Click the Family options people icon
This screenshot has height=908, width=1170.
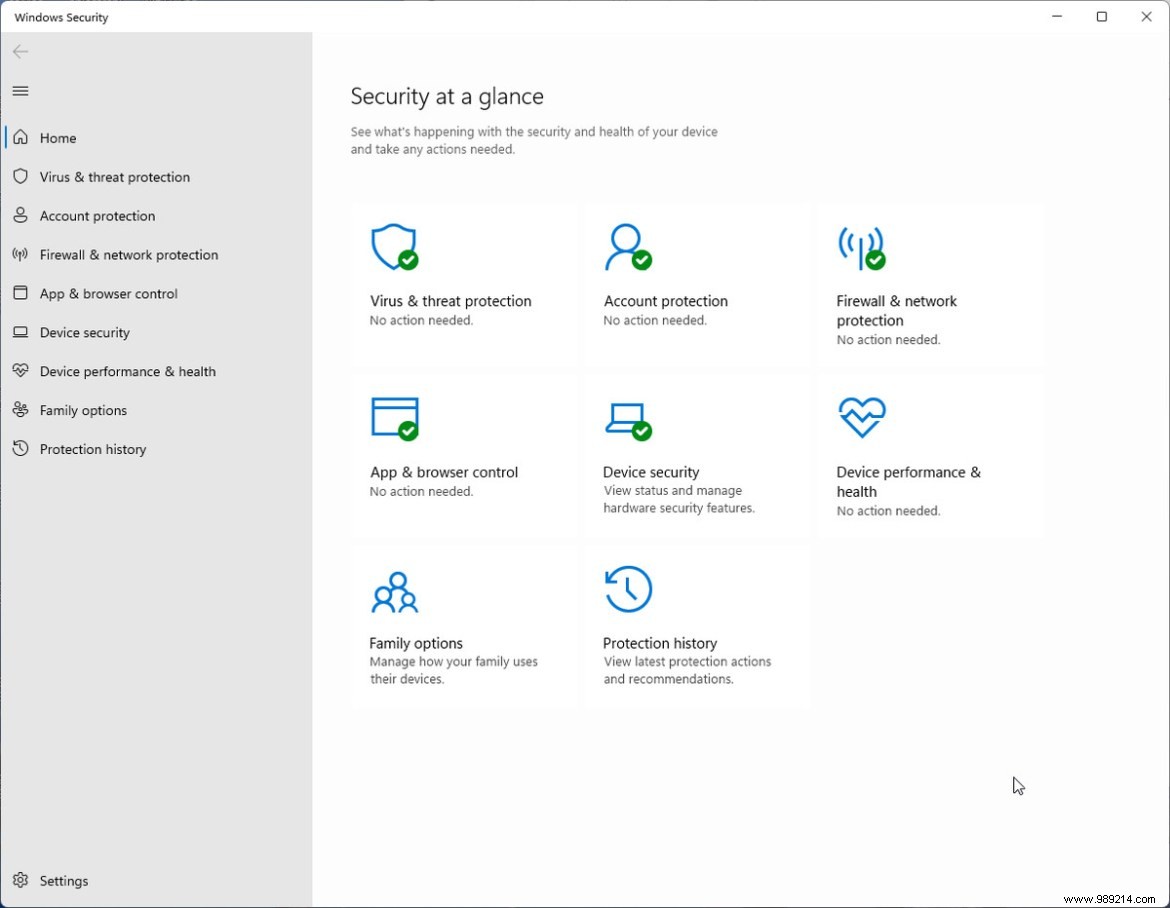tap(394, 589)
